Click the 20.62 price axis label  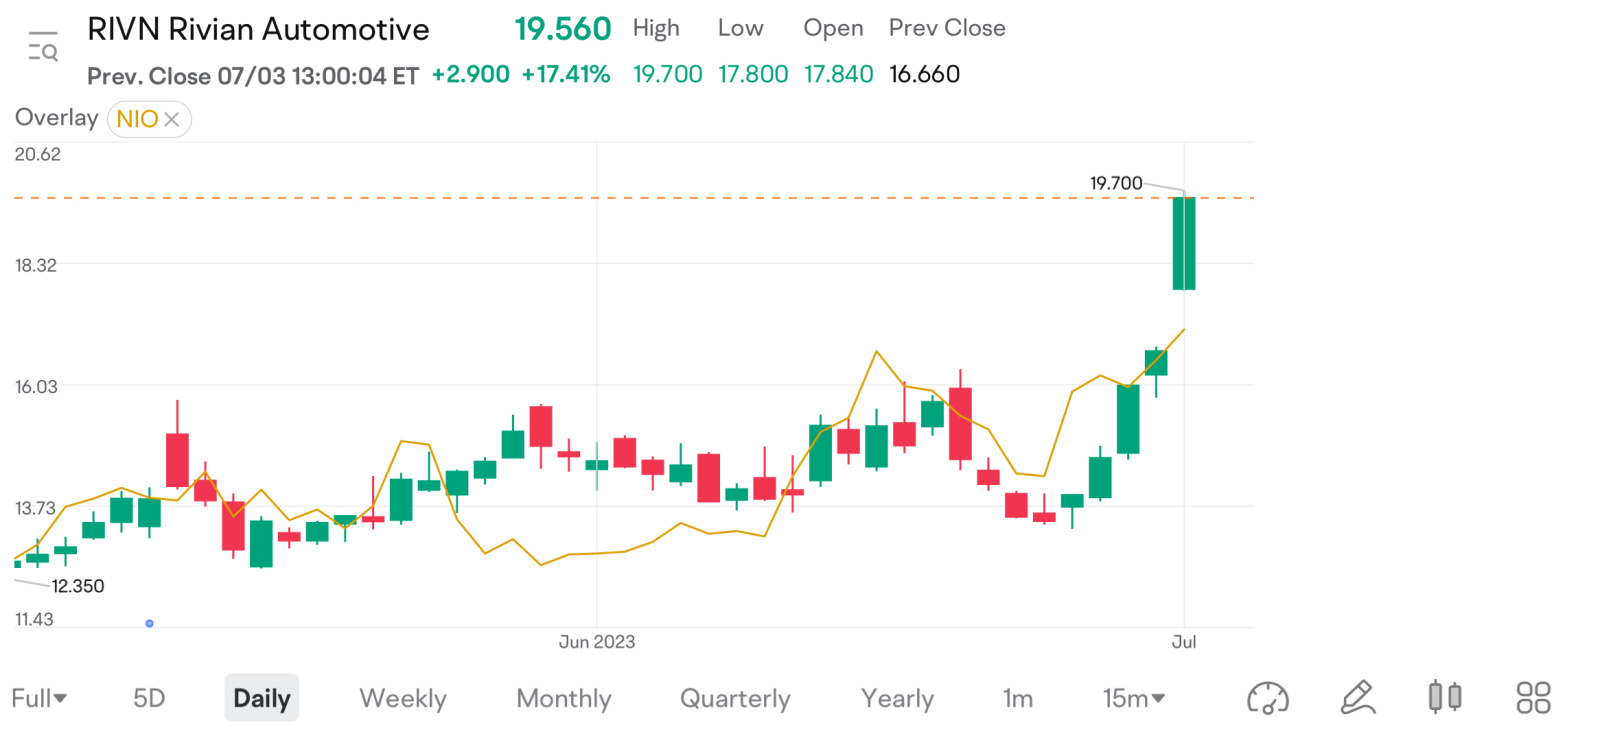38,154
